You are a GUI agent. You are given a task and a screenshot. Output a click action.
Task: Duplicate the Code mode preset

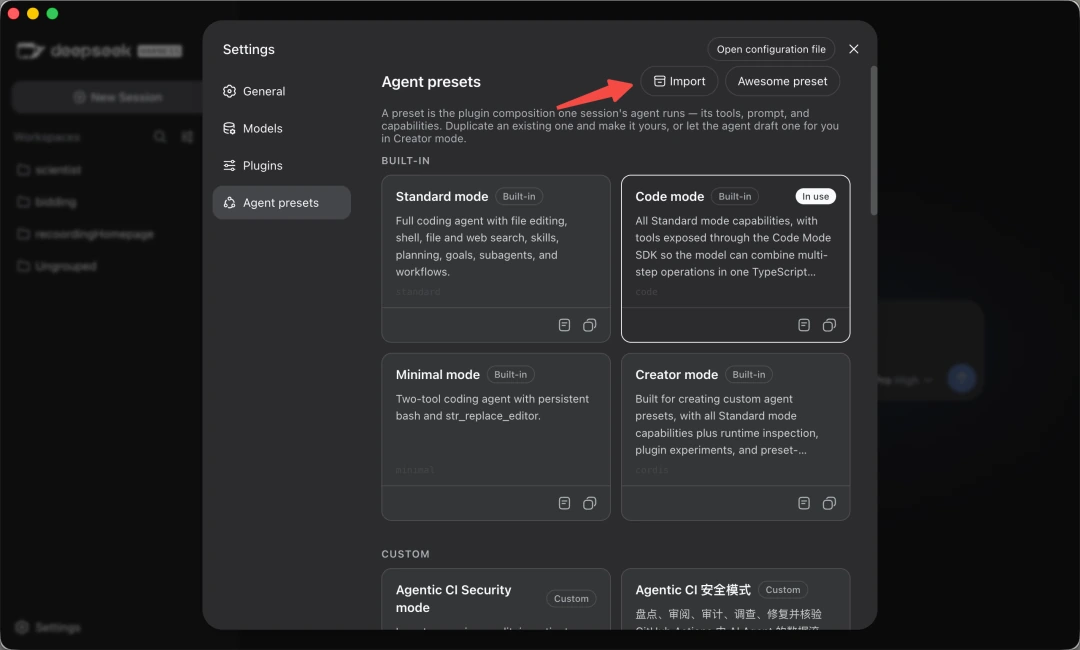[x=829, y=325]
